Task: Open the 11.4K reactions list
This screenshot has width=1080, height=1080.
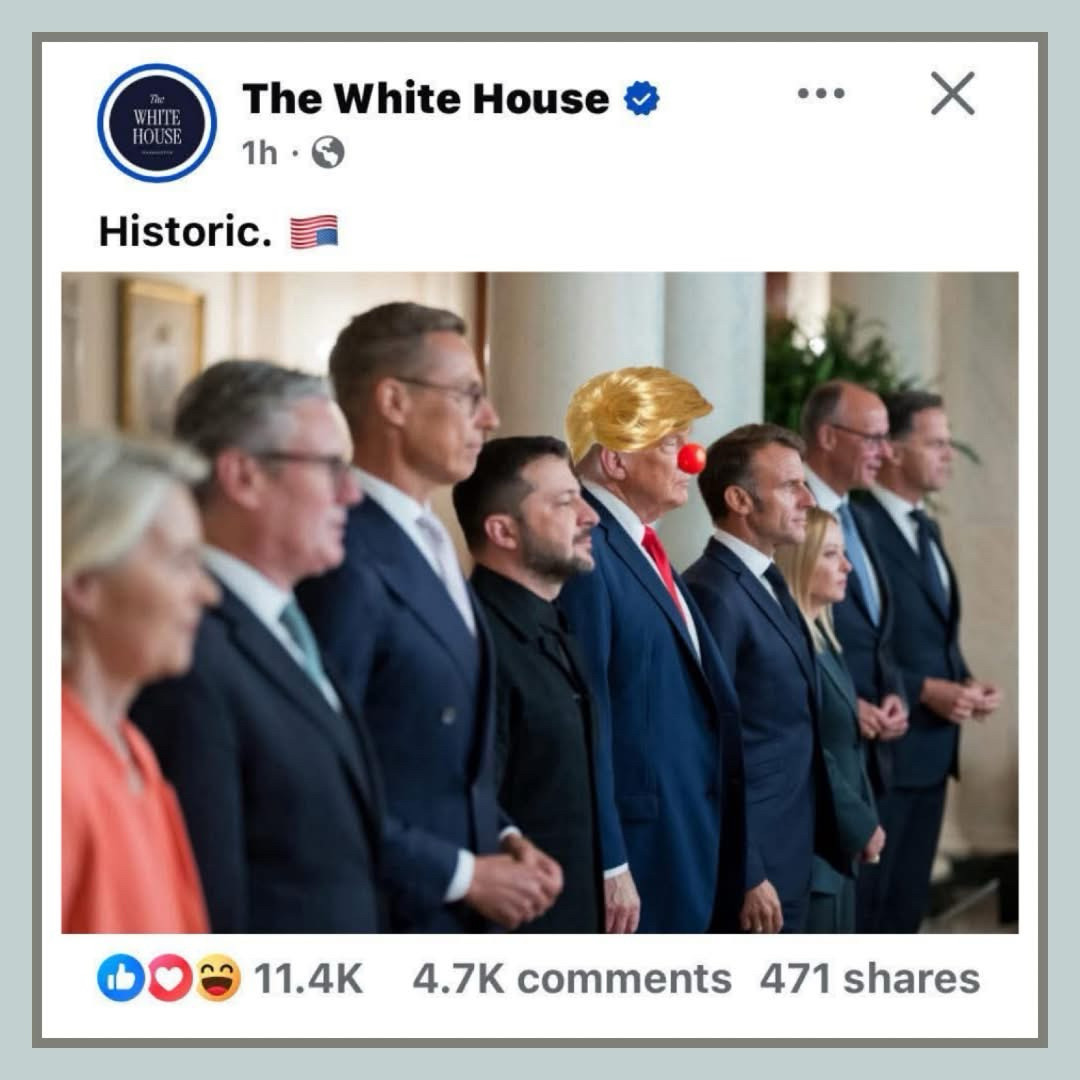Action: pos(308,978)
